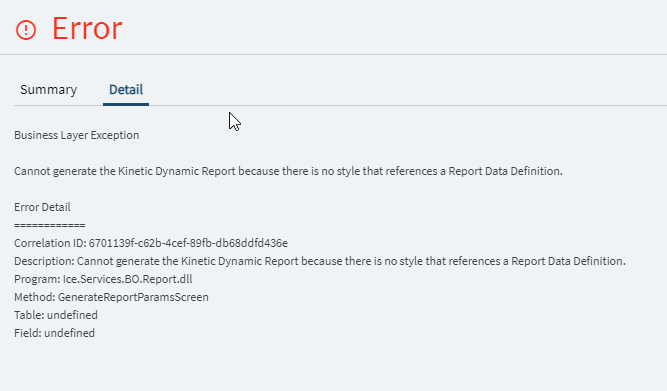
Task: Click the Ice.Services.BO.Report.dll text
Action: (128, 279)
